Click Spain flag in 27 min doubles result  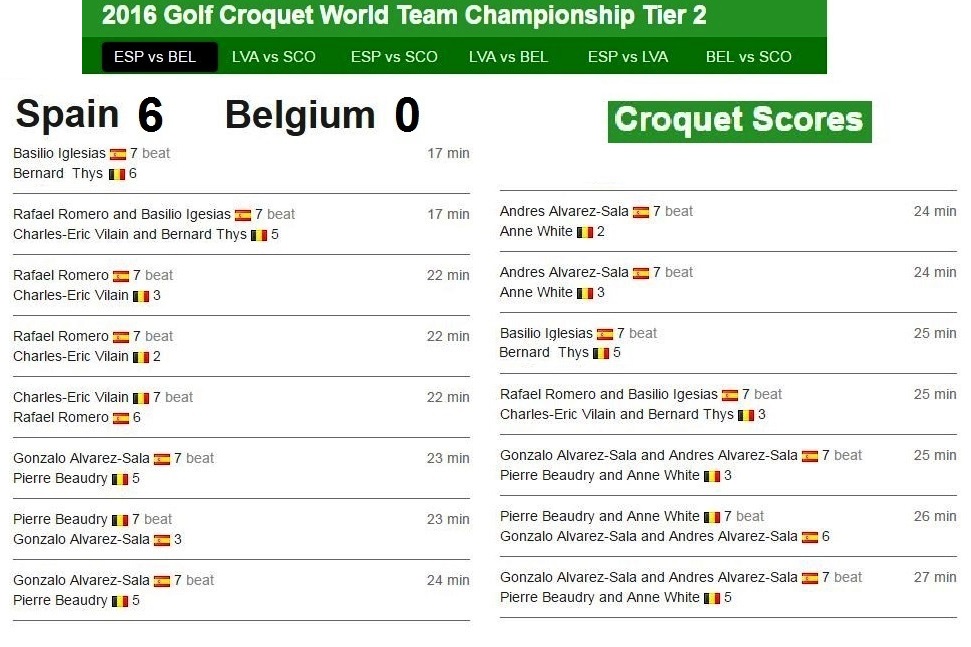810,578
